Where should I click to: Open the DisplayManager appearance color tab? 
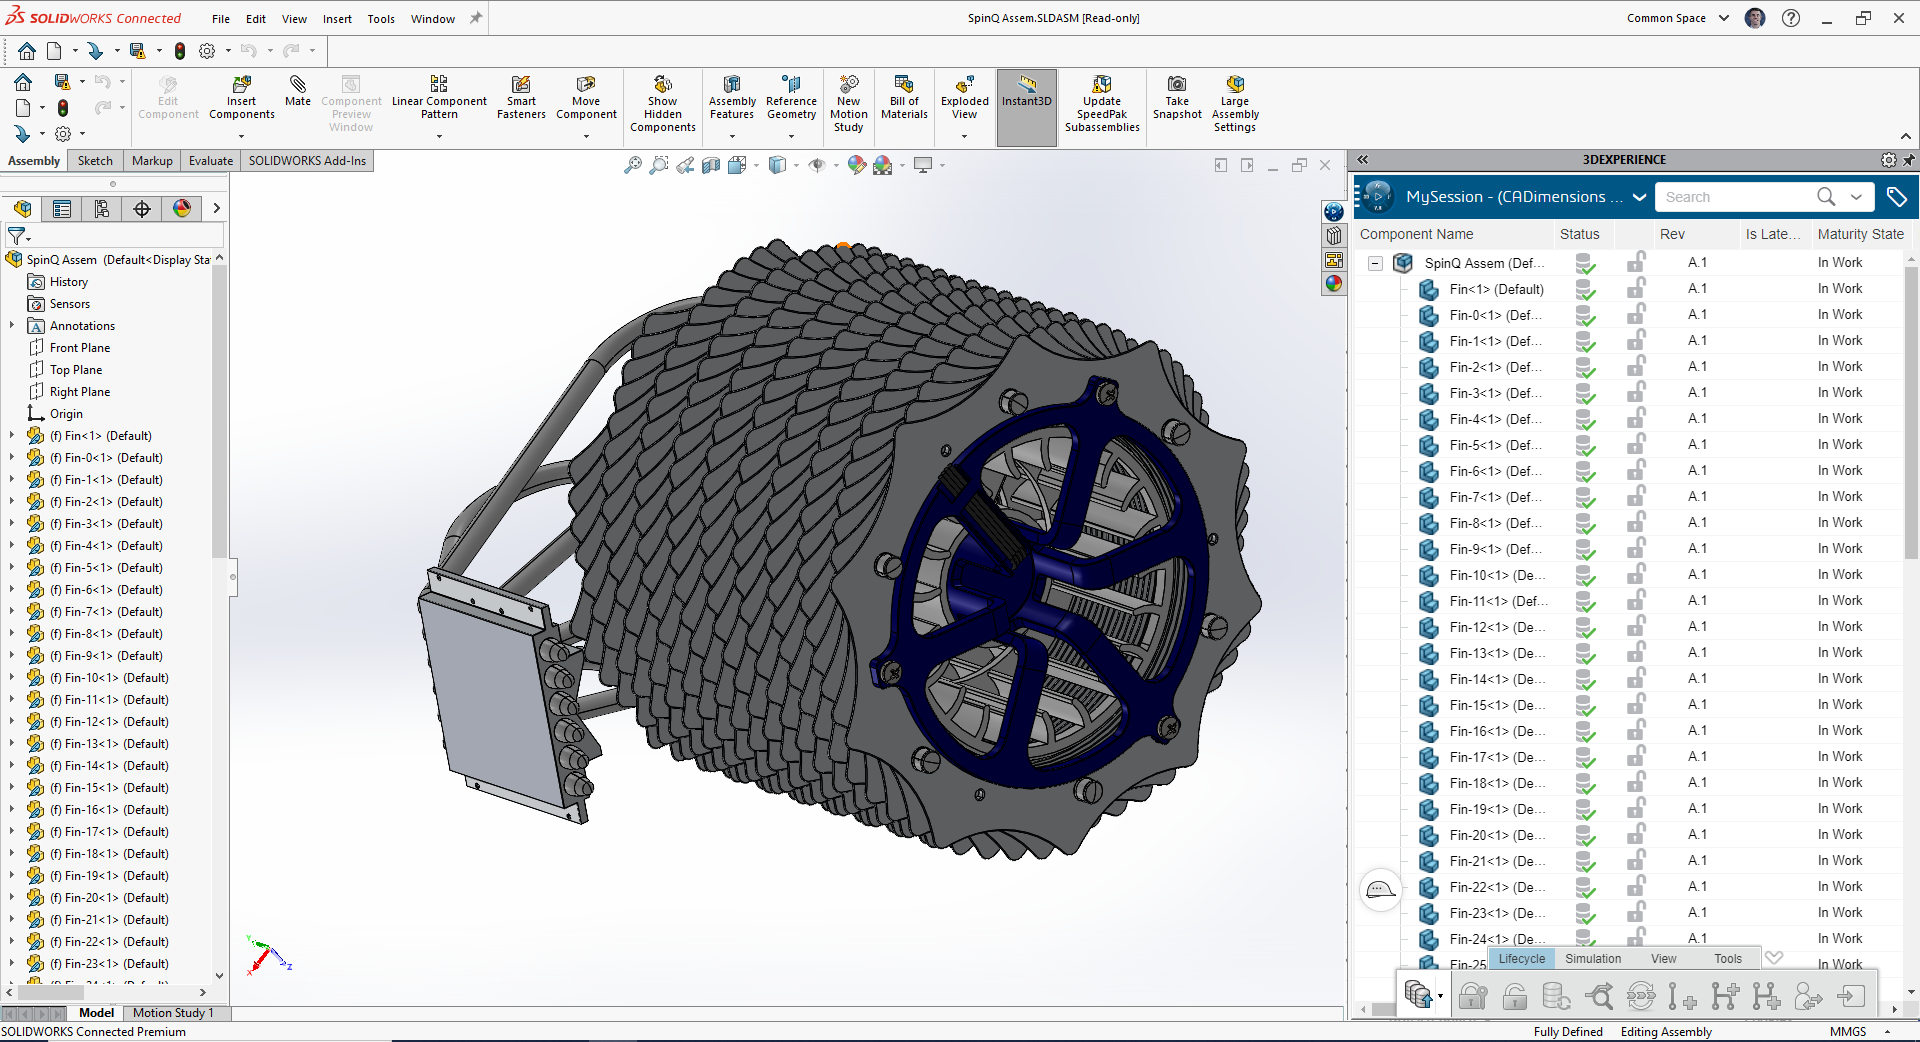pos(182,208)
